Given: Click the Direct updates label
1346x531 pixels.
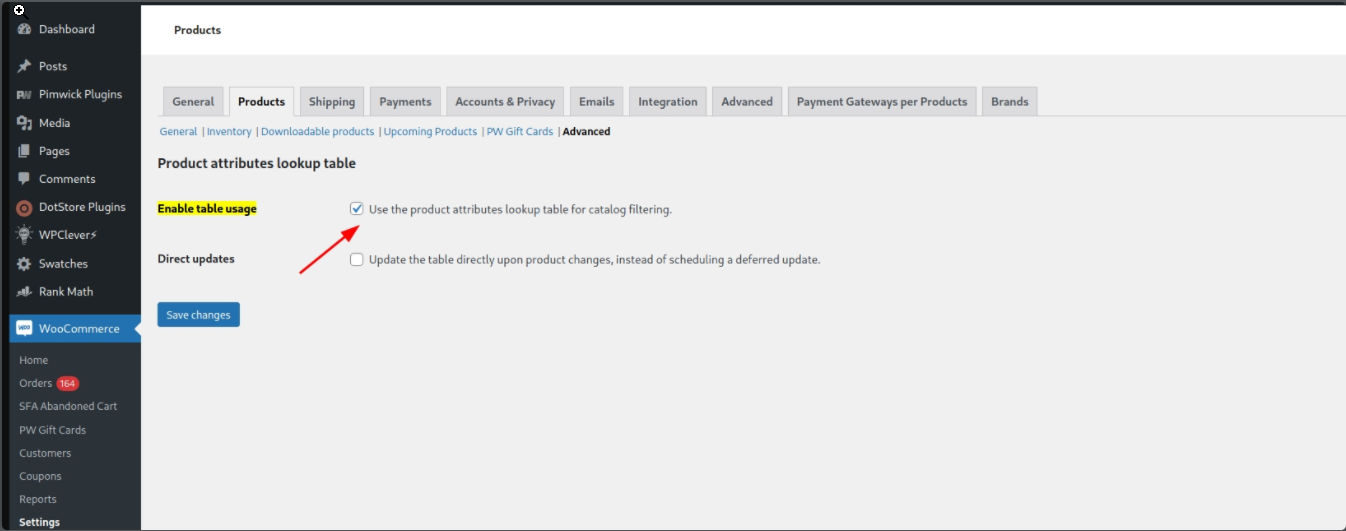Looking at the screenshot, I should pos(196,259).
